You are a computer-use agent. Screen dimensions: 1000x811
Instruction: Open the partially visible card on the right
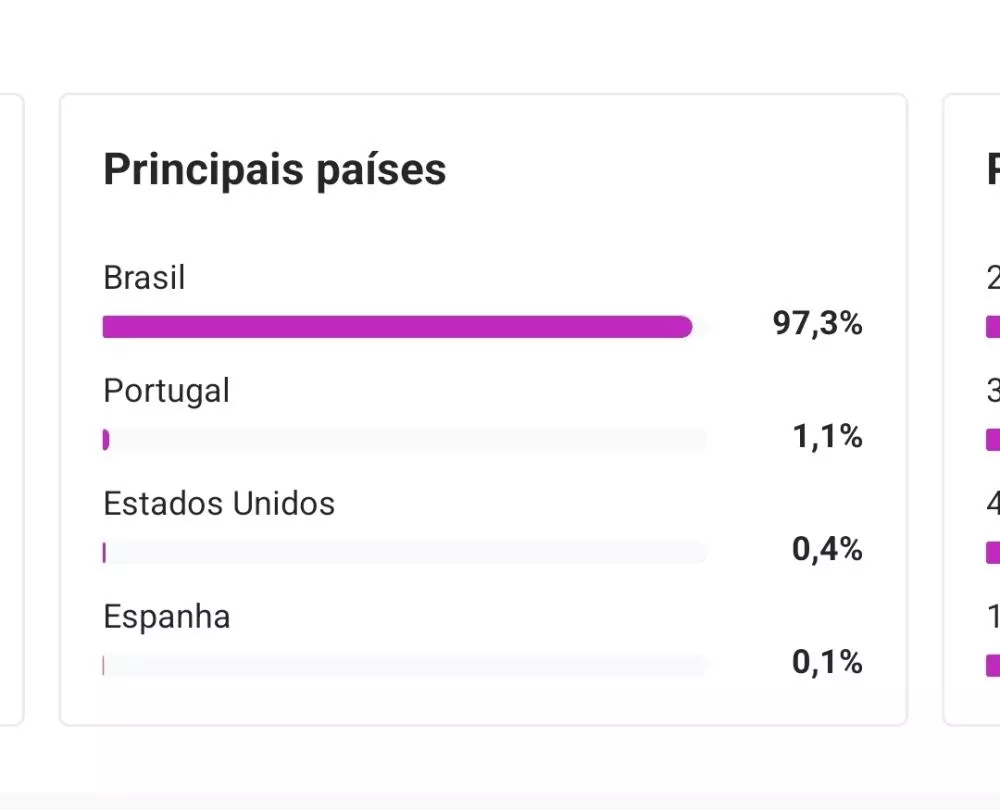coord(973,410)
